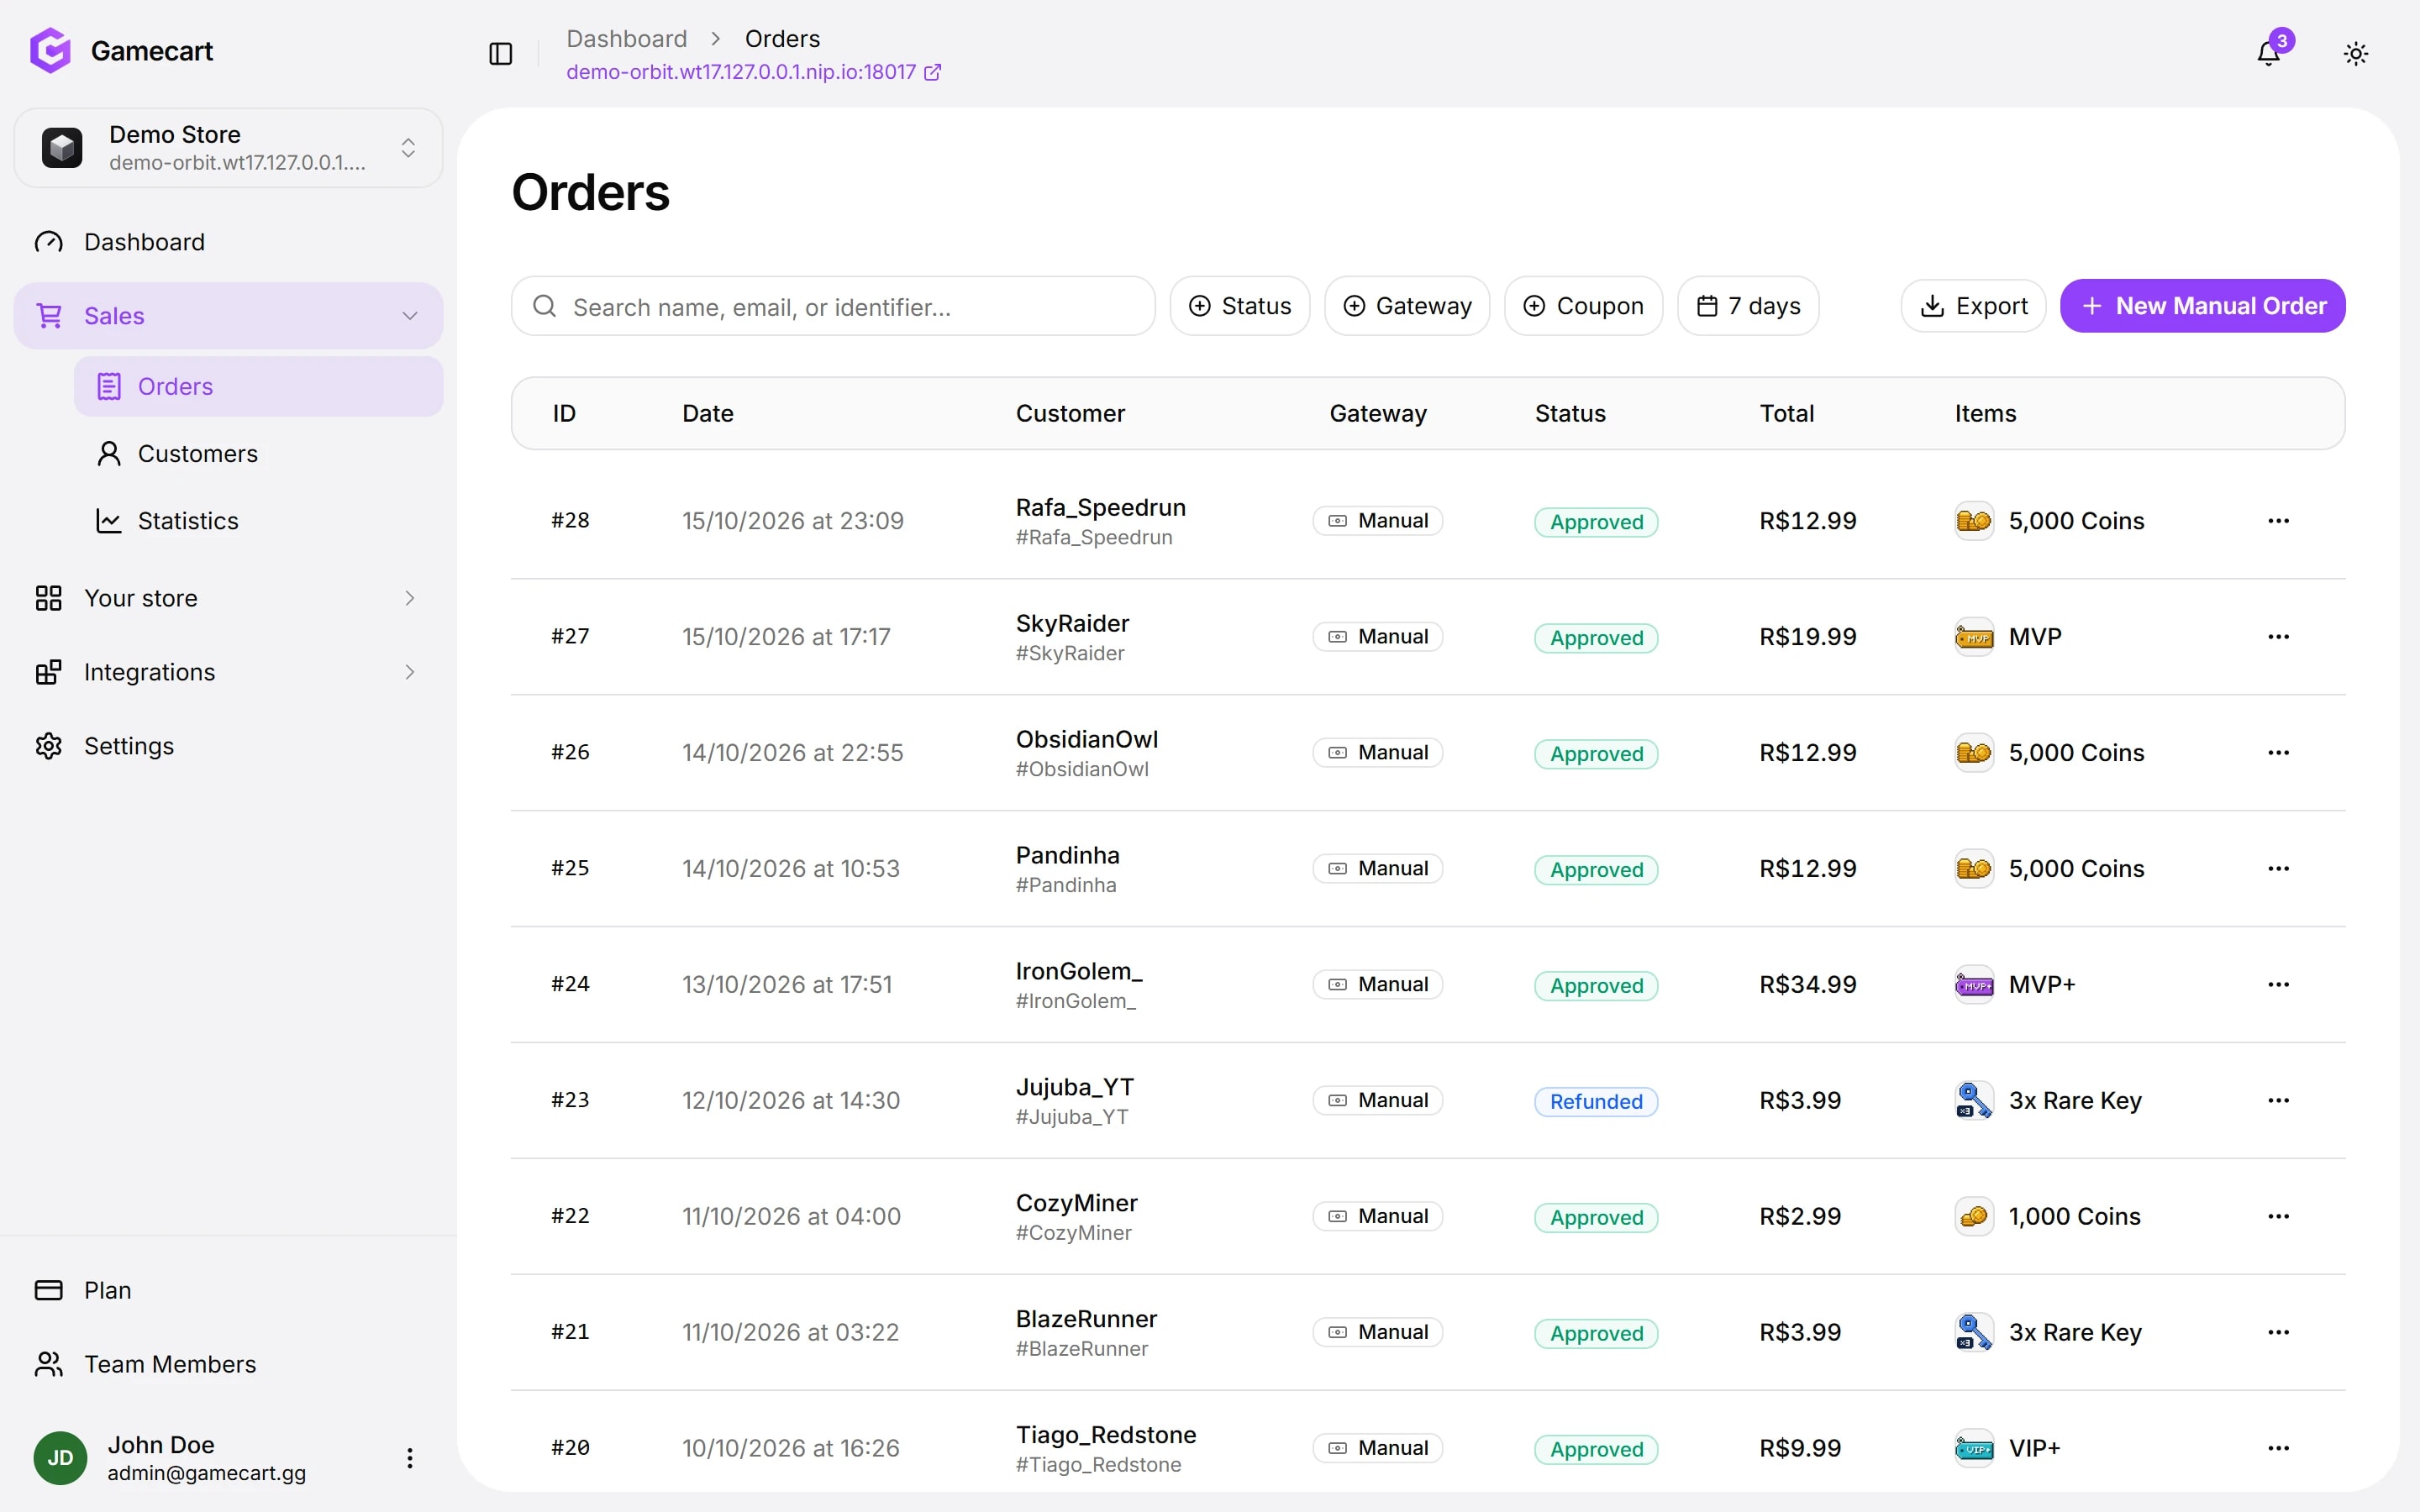Focus the order search field
Screen dimensions: 2420x1512
(833, 306)
